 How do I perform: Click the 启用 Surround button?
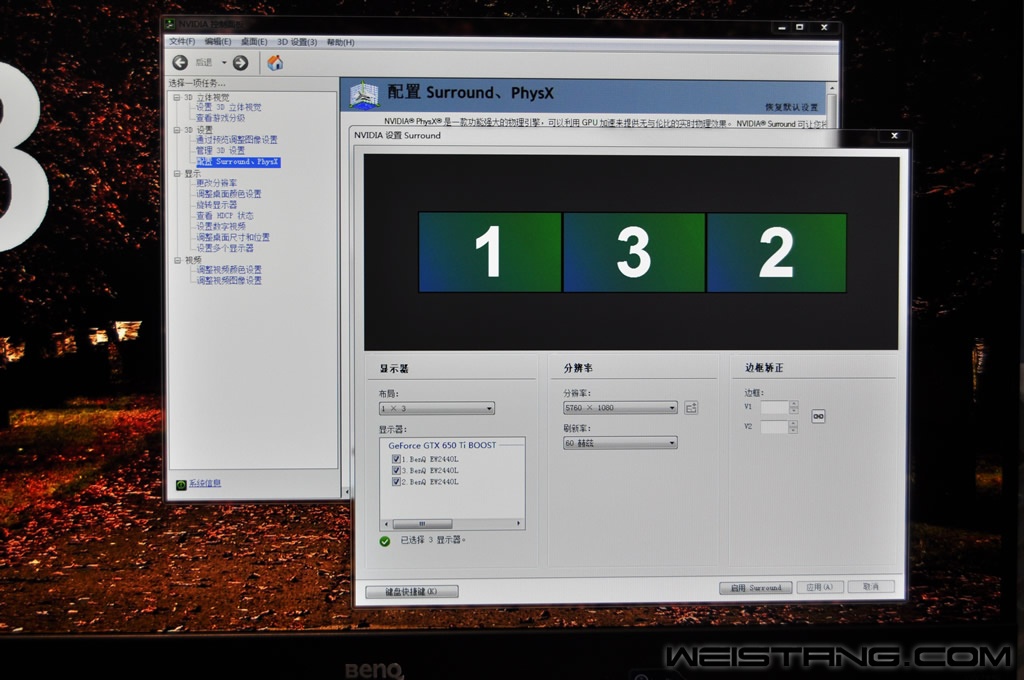click(755, 588)
